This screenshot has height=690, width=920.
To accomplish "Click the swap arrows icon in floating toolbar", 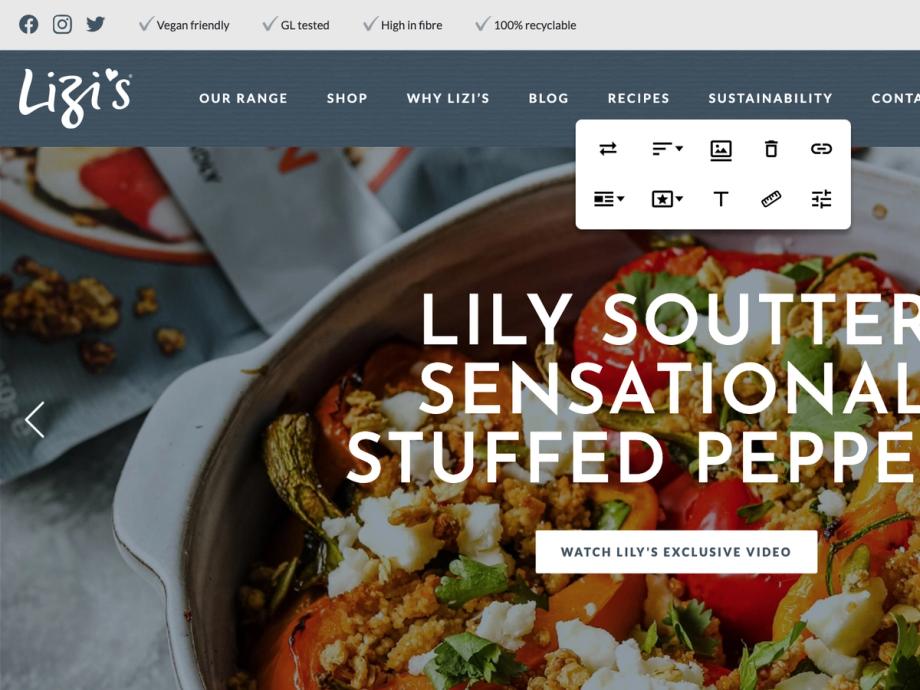I will tap(608, 149).
